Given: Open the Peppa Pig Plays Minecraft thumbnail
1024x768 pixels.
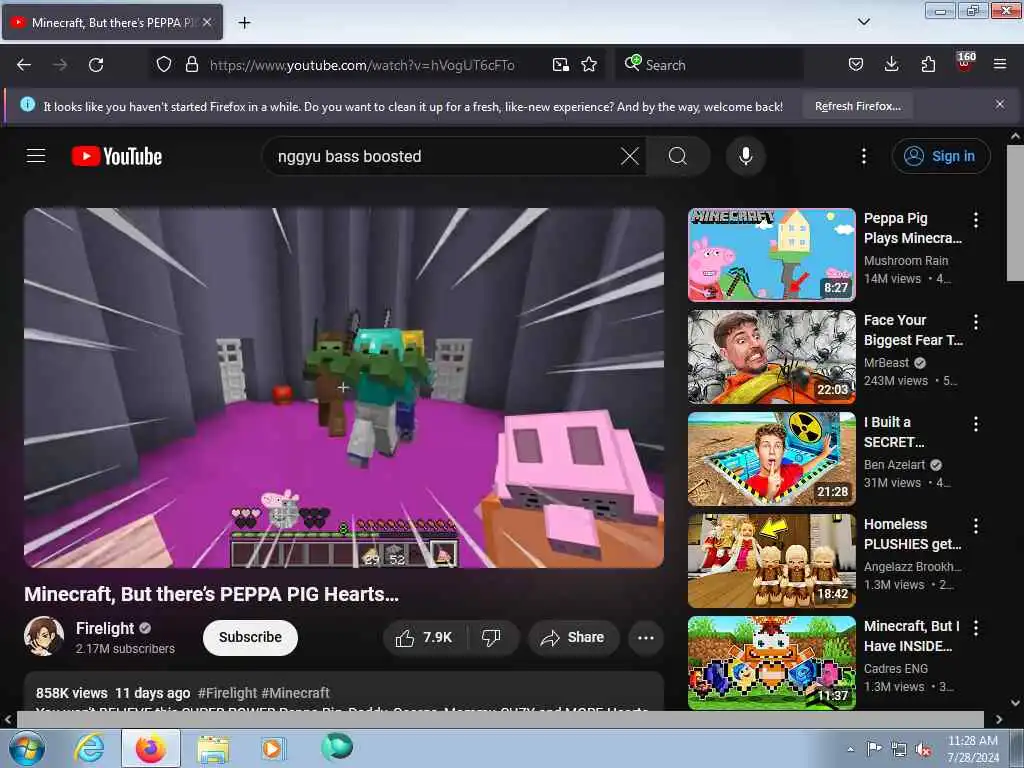Looking at the screenshot, I should [x=771, y=255].
